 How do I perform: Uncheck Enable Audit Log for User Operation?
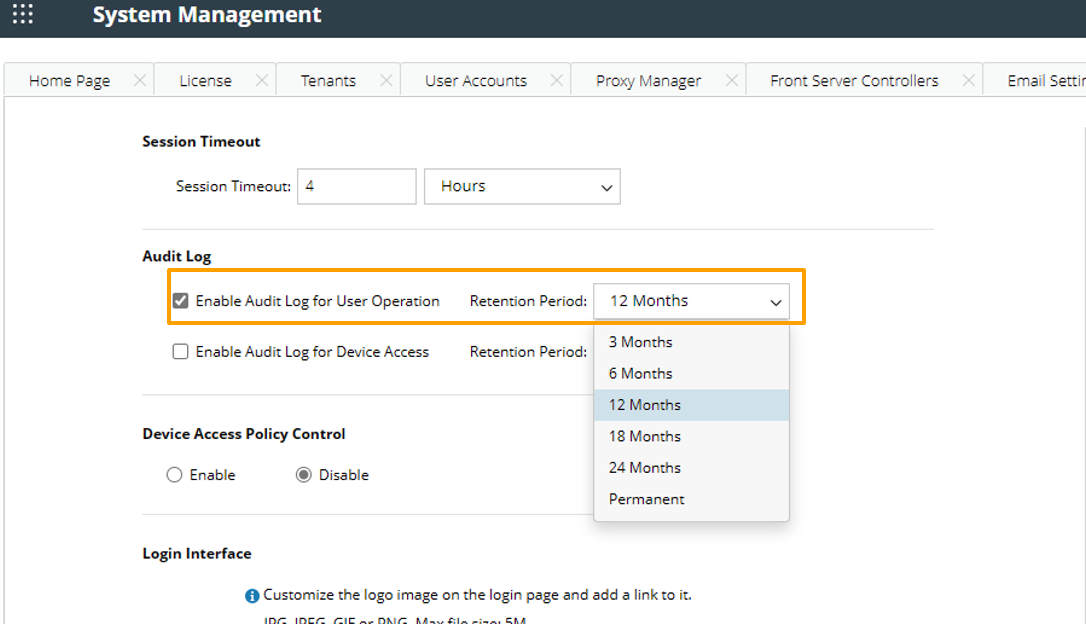181,301
